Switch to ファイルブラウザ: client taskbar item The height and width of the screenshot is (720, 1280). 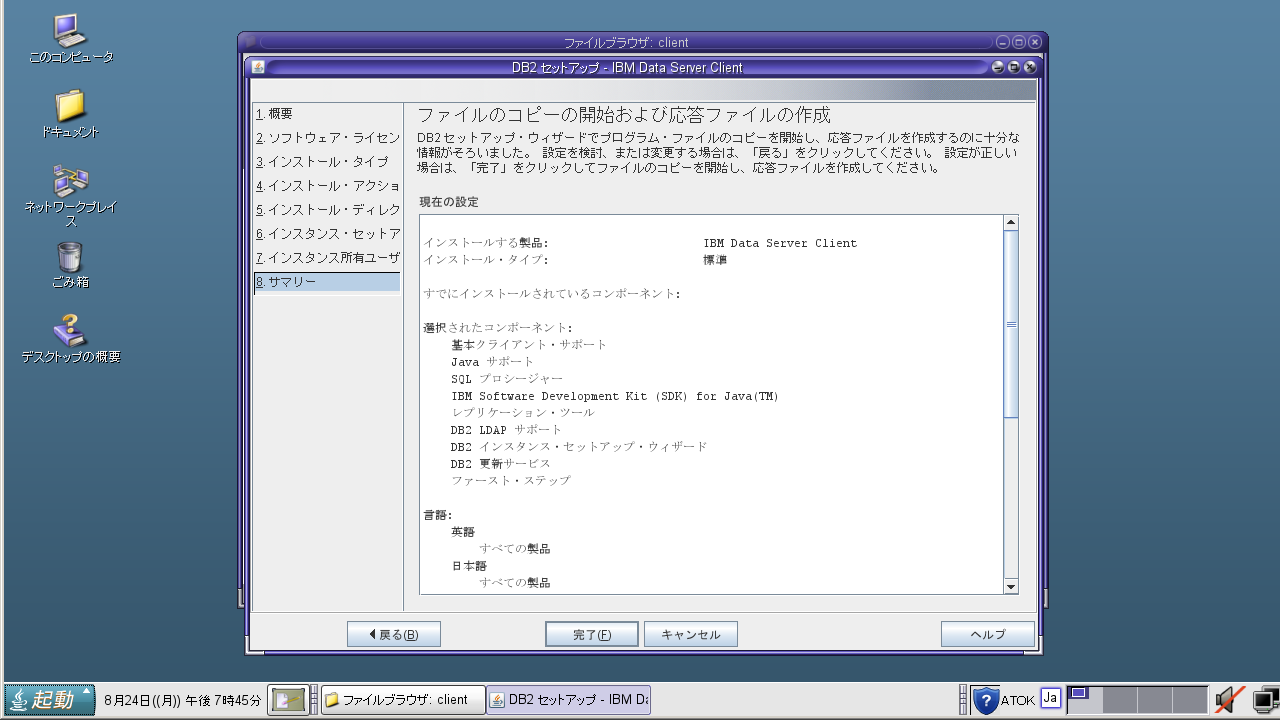pyautogui.click(x=403, y=700)
